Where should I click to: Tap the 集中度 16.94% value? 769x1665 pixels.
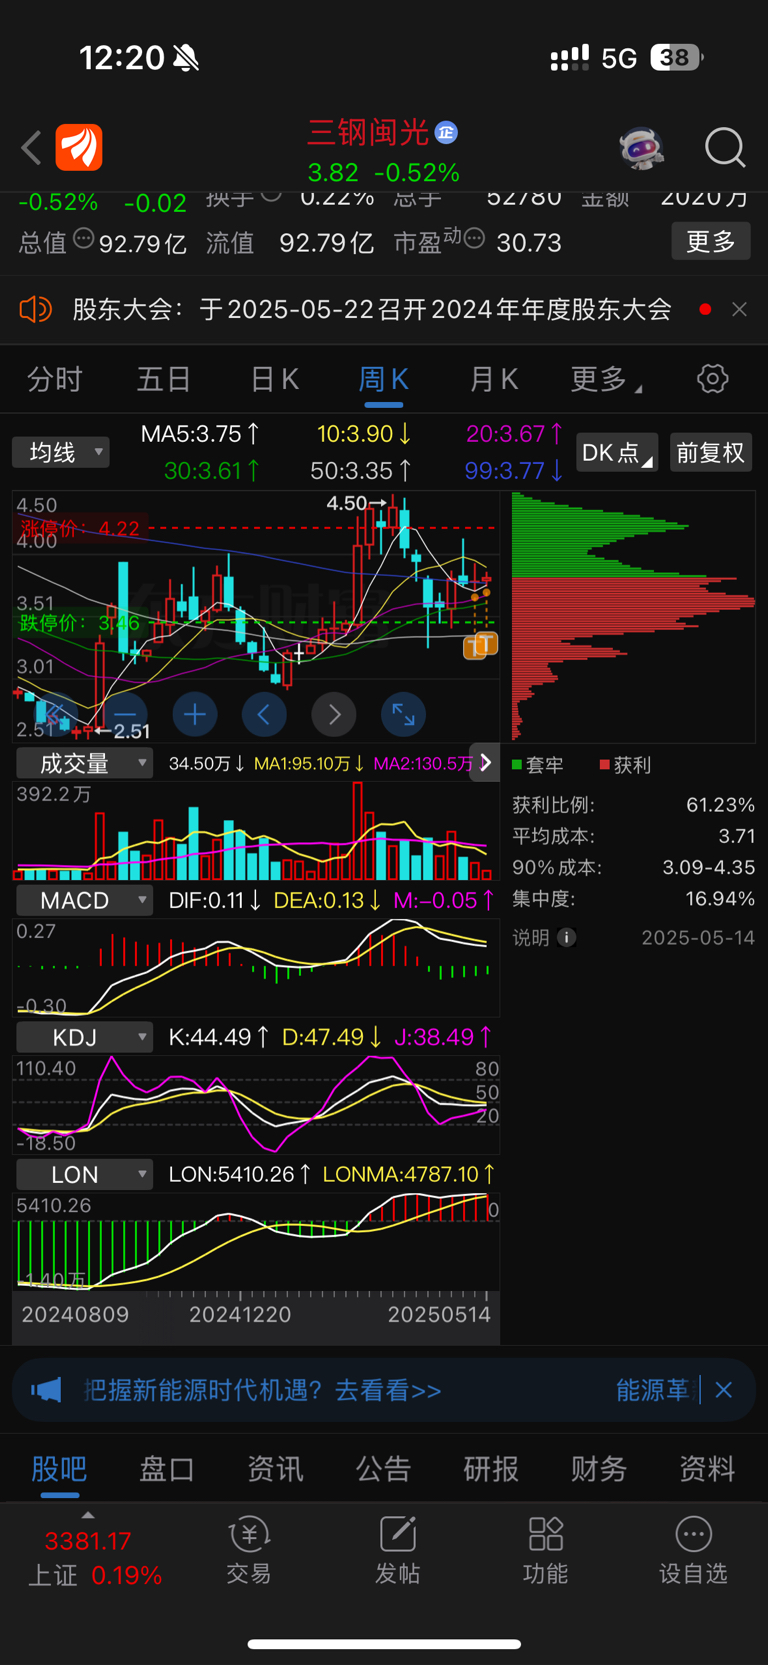coord(720,899)
